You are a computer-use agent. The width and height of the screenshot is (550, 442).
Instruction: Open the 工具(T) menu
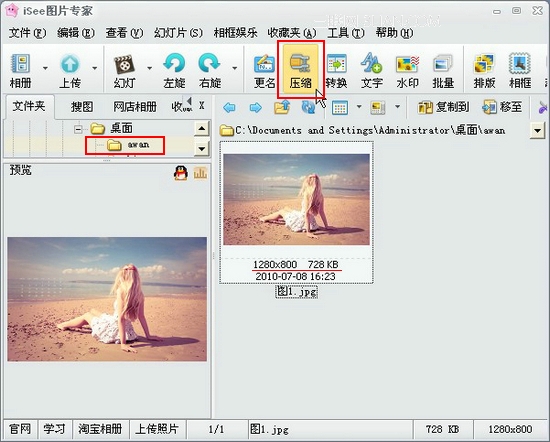pos(346,33)
